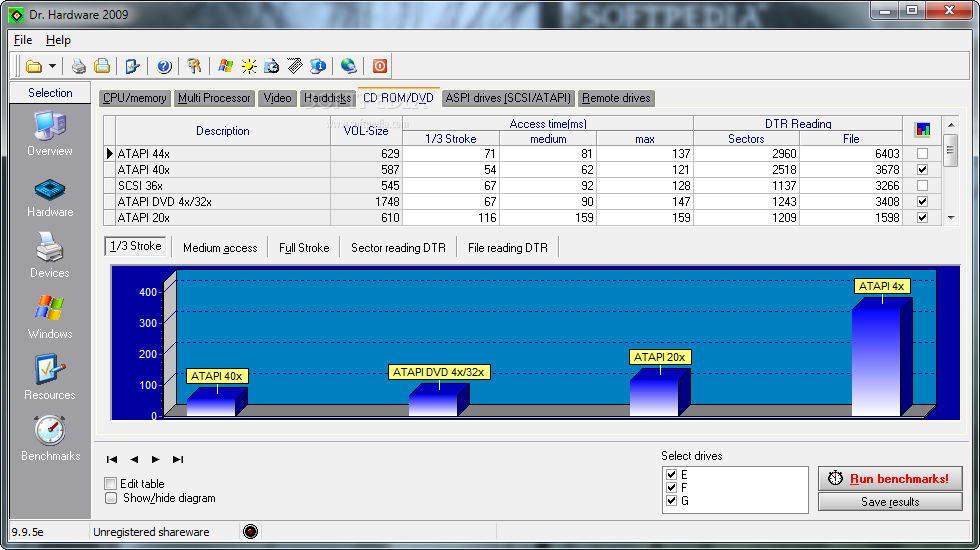The image size is (980, 550).
Task: Switch to the CPU/memory tab
Action: 134,98
